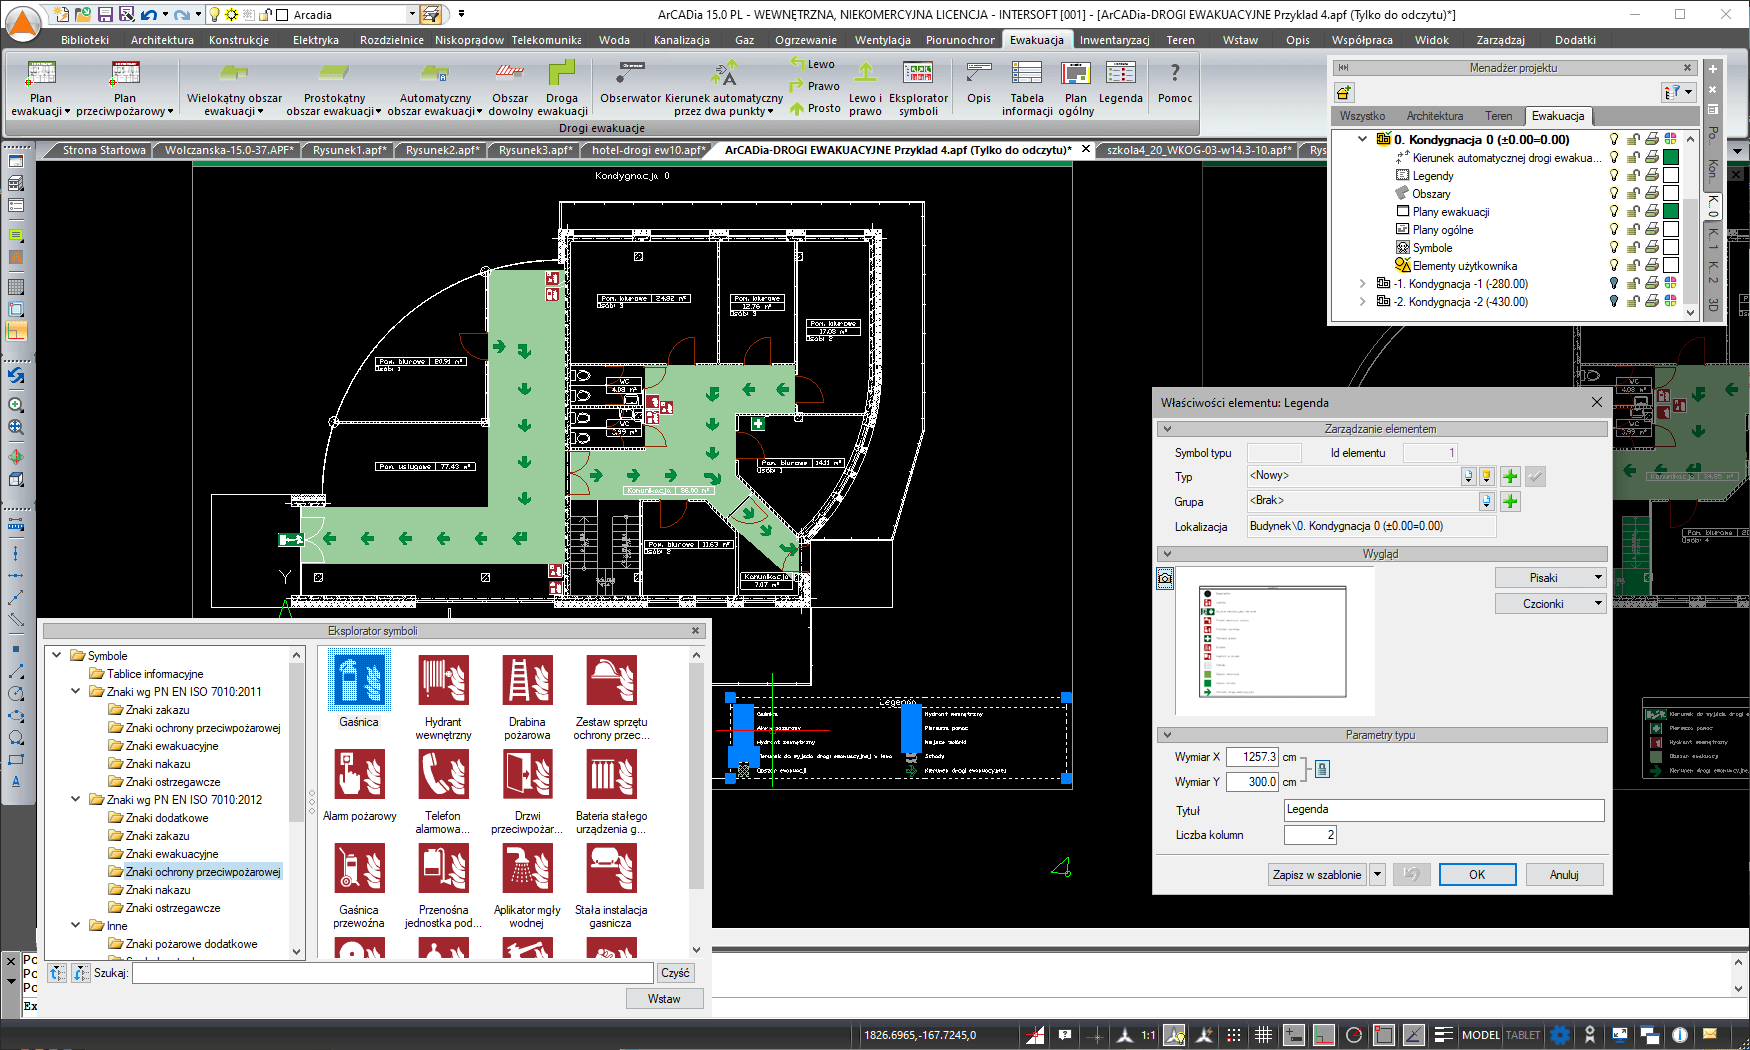Select the Drzwi przeciwpożarowe symbol
This screenshot has height=1050, width=1750.
point(527,791)
